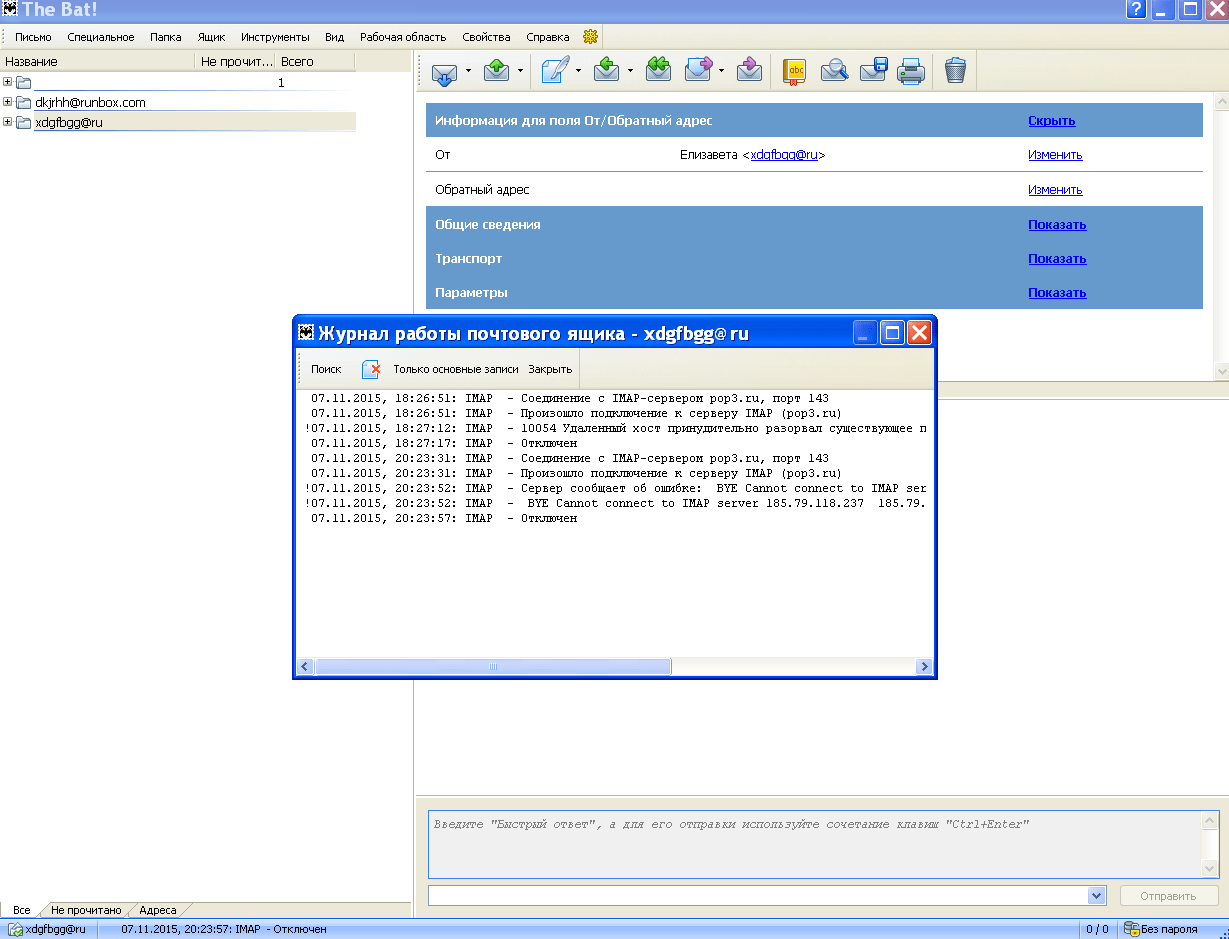This screenshot has width=1229, height=939.
Task: Click the Всего column header
Action: tap(315, 61)
